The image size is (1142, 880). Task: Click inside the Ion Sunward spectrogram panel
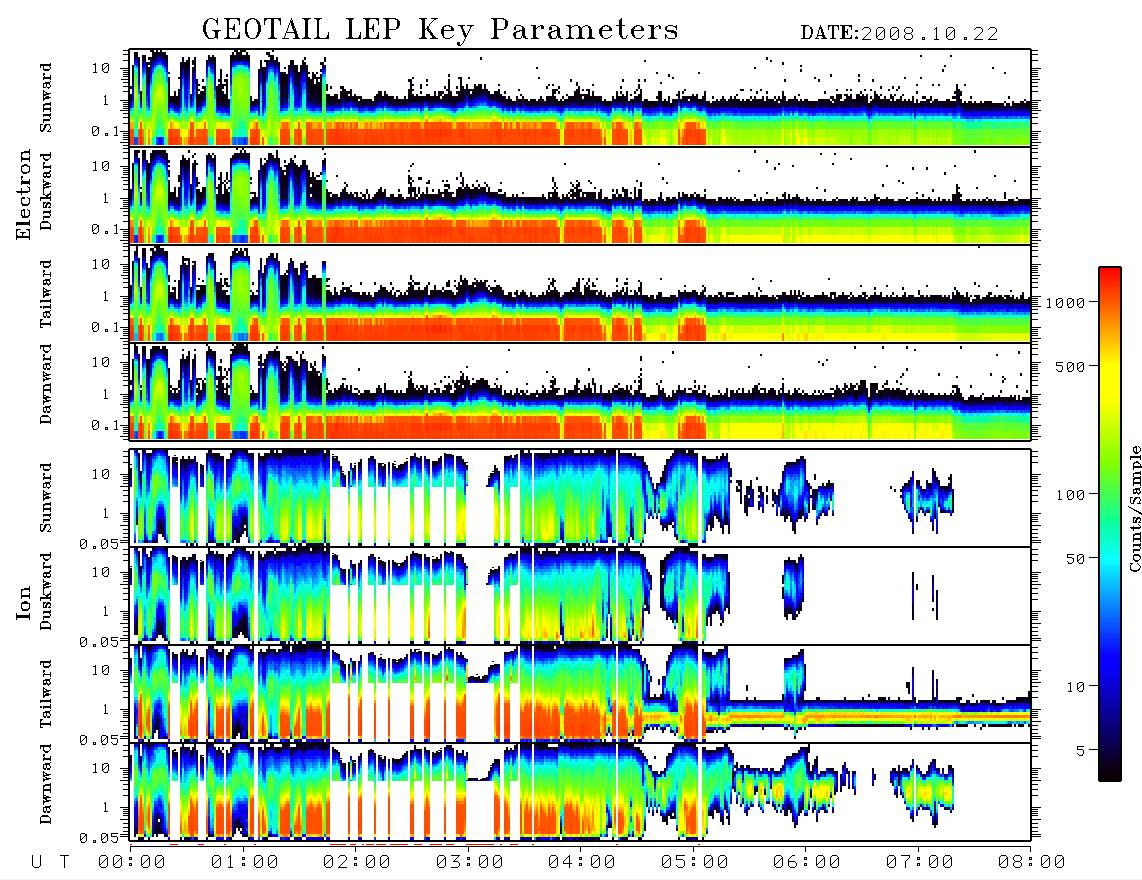tap(580, 497)
